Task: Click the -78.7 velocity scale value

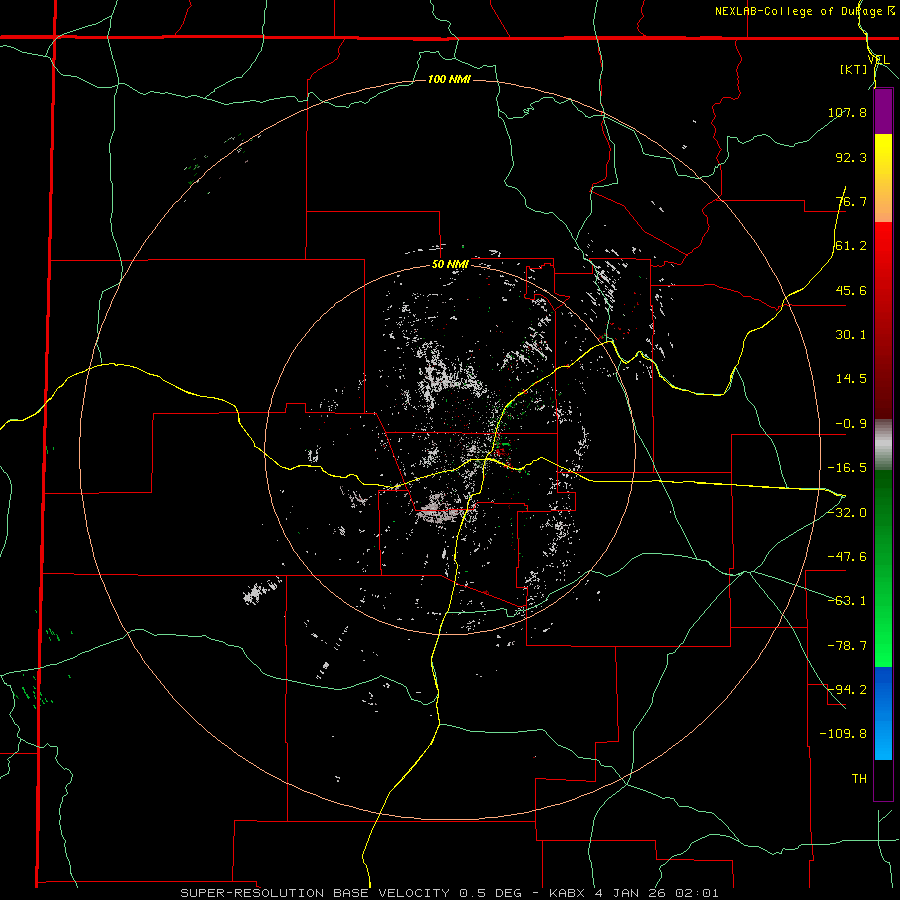Action: point(847,646)
